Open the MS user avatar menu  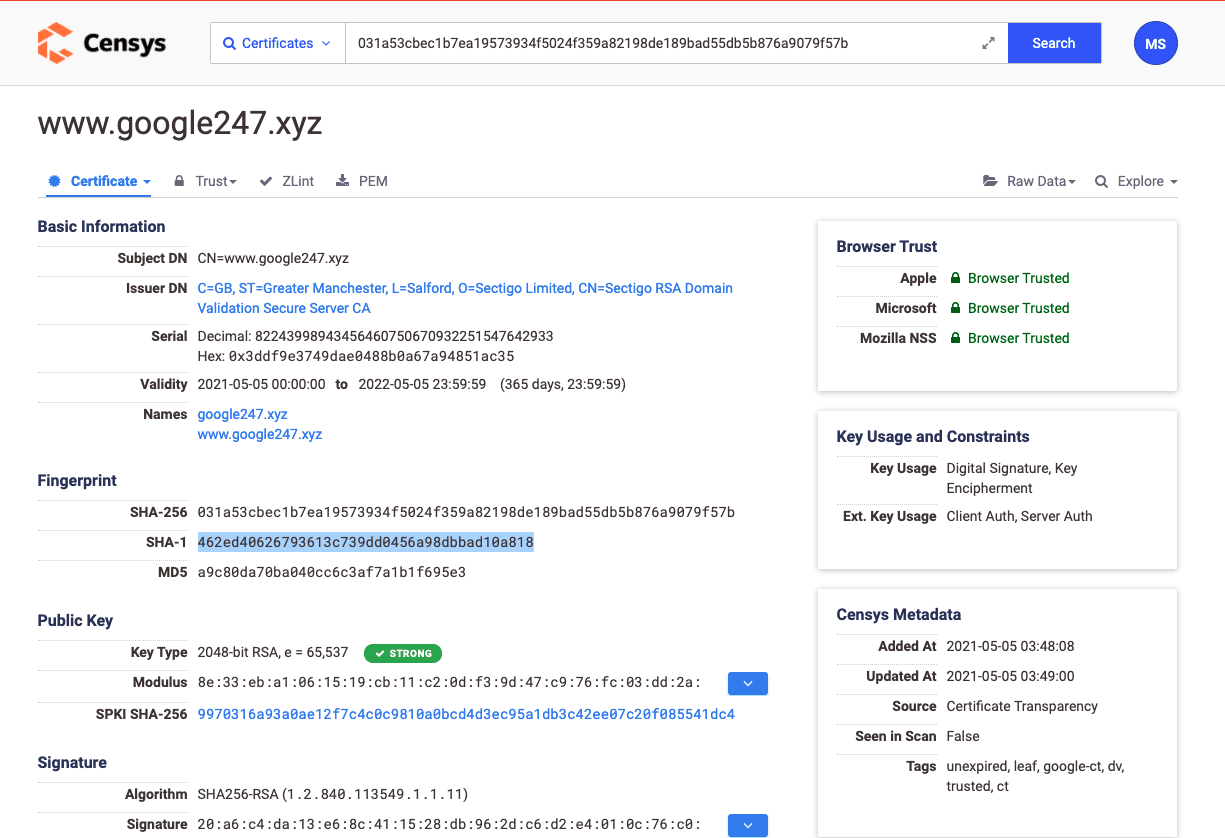(x=1155, y=44)
